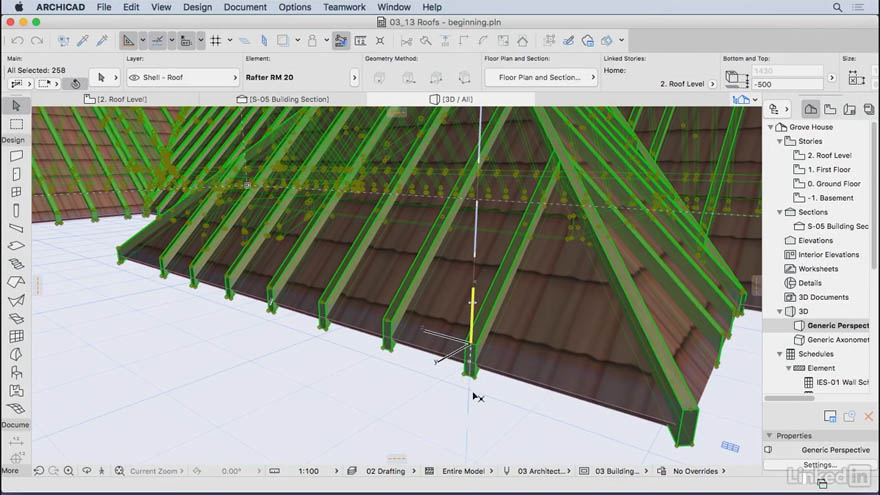Screen dimensions: 880x495
Task: Select 1. First Floor in the navigator
Action: coord(829,169)
